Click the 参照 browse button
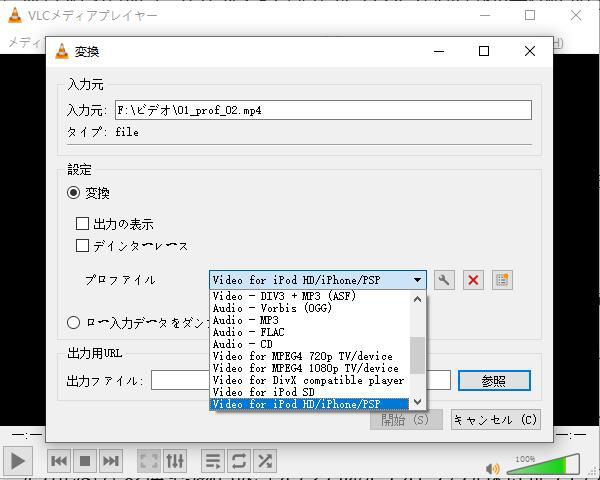The height and width of the screenshot is (480, 600). click(494, 380)
